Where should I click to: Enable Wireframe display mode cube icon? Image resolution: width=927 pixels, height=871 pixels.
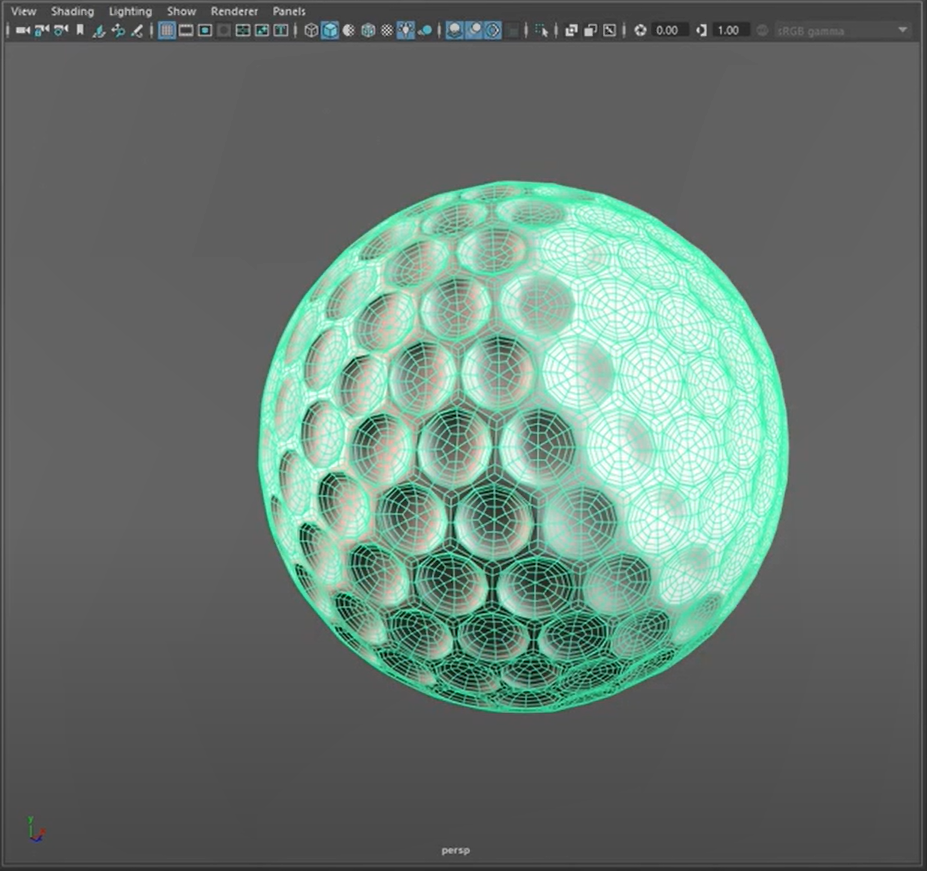tap(311, 31)
